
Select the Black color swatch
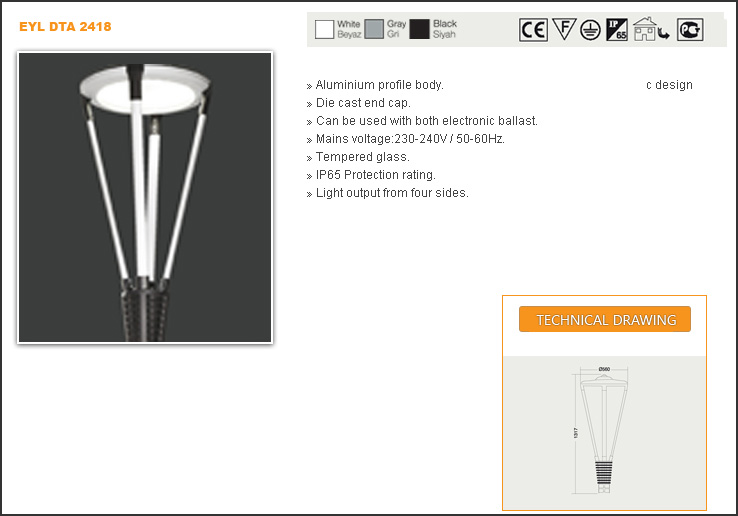click(419, 29)
